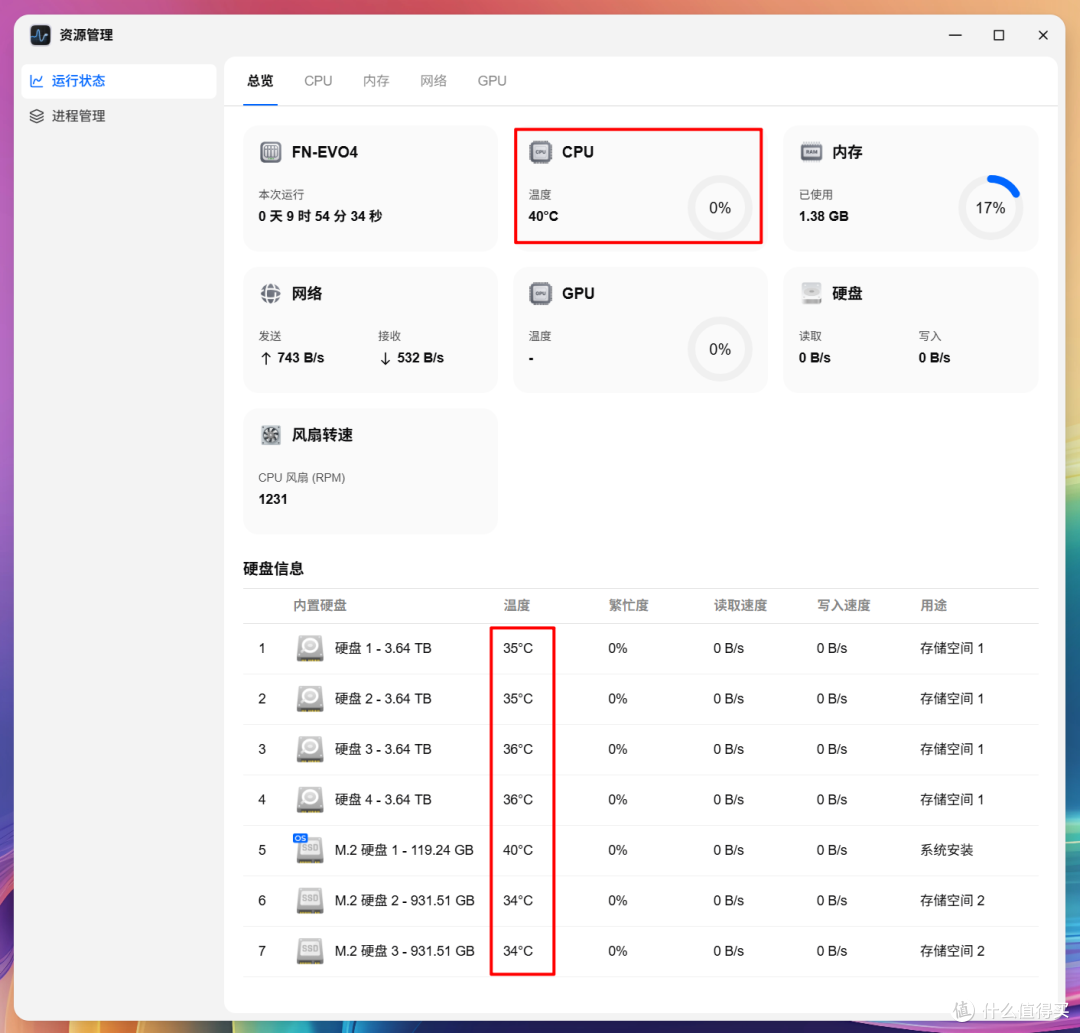
Task: Click the fan icon in 风扇转速 card
Action: [270, 435]
